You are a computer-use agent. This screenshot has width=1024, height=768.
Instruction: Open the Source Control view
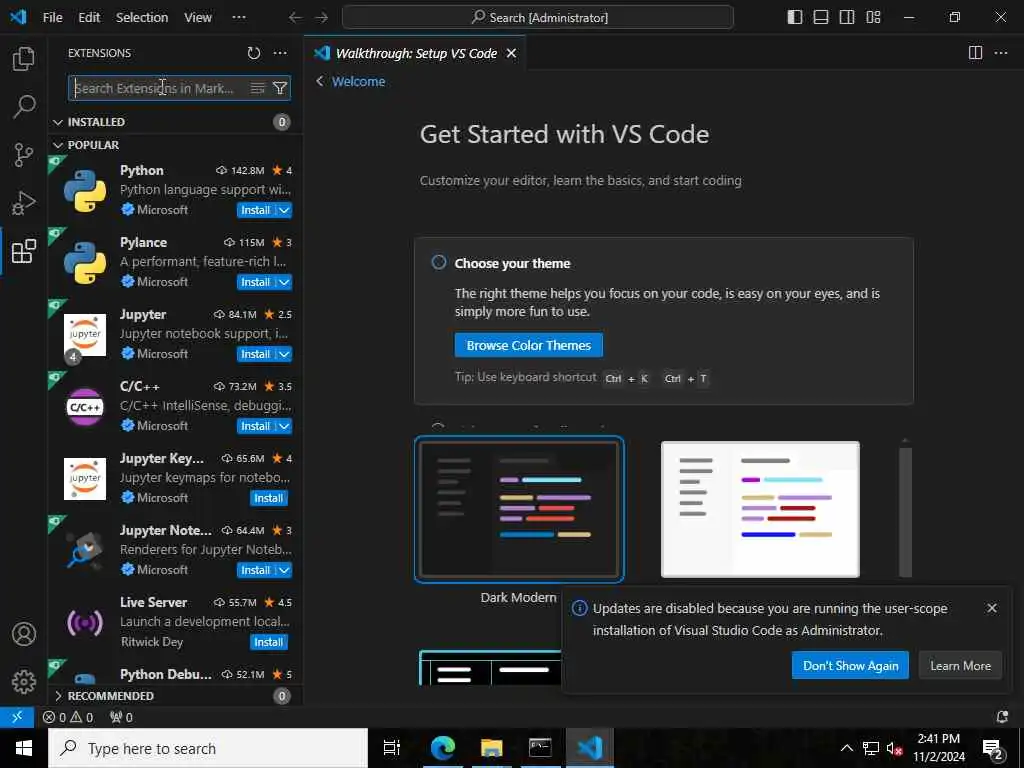point(24,155)
